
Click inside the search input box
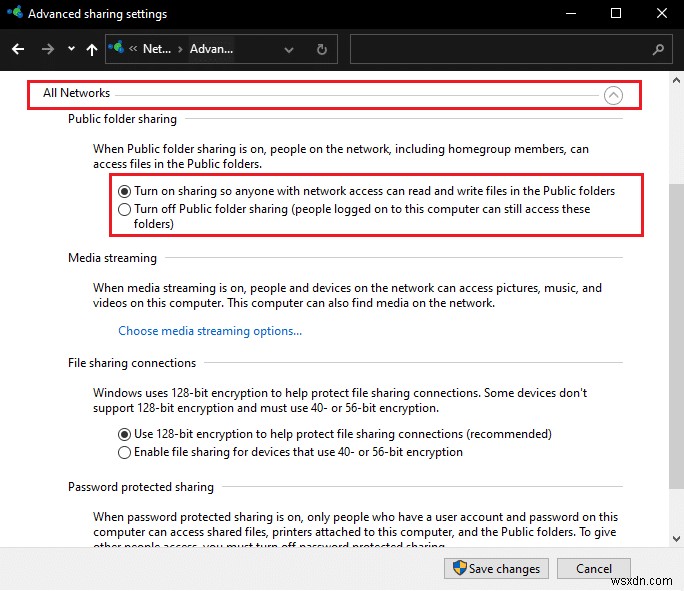[511, 49]
